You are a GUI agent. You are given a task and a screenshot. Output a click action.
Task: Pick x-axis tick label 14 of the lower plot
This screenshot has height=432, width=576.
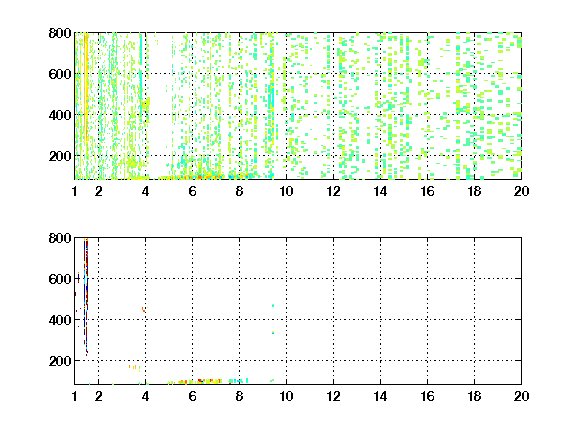(x=380, y=396)
